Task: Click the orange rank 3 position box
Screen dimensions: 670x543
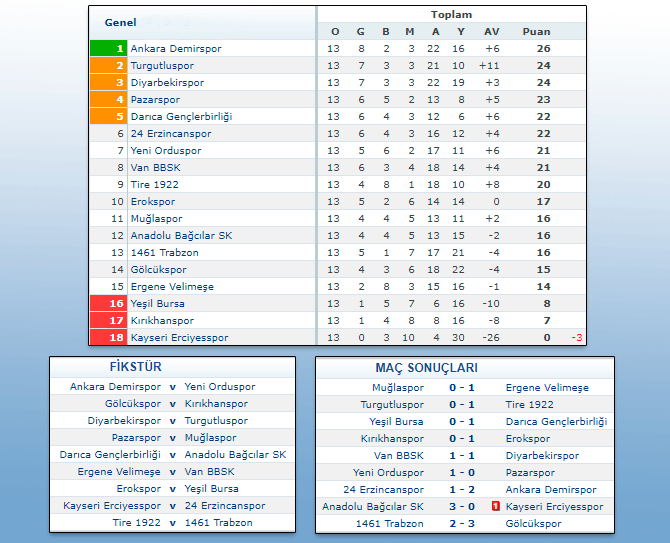Action: click(108, 82)
